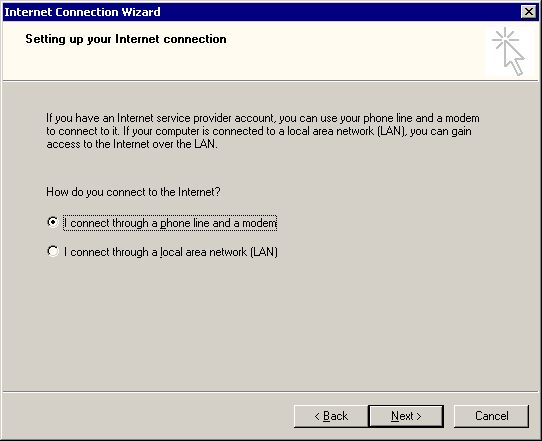Click the paragraph about Internet service provider accounts

[x=263, y=131]
